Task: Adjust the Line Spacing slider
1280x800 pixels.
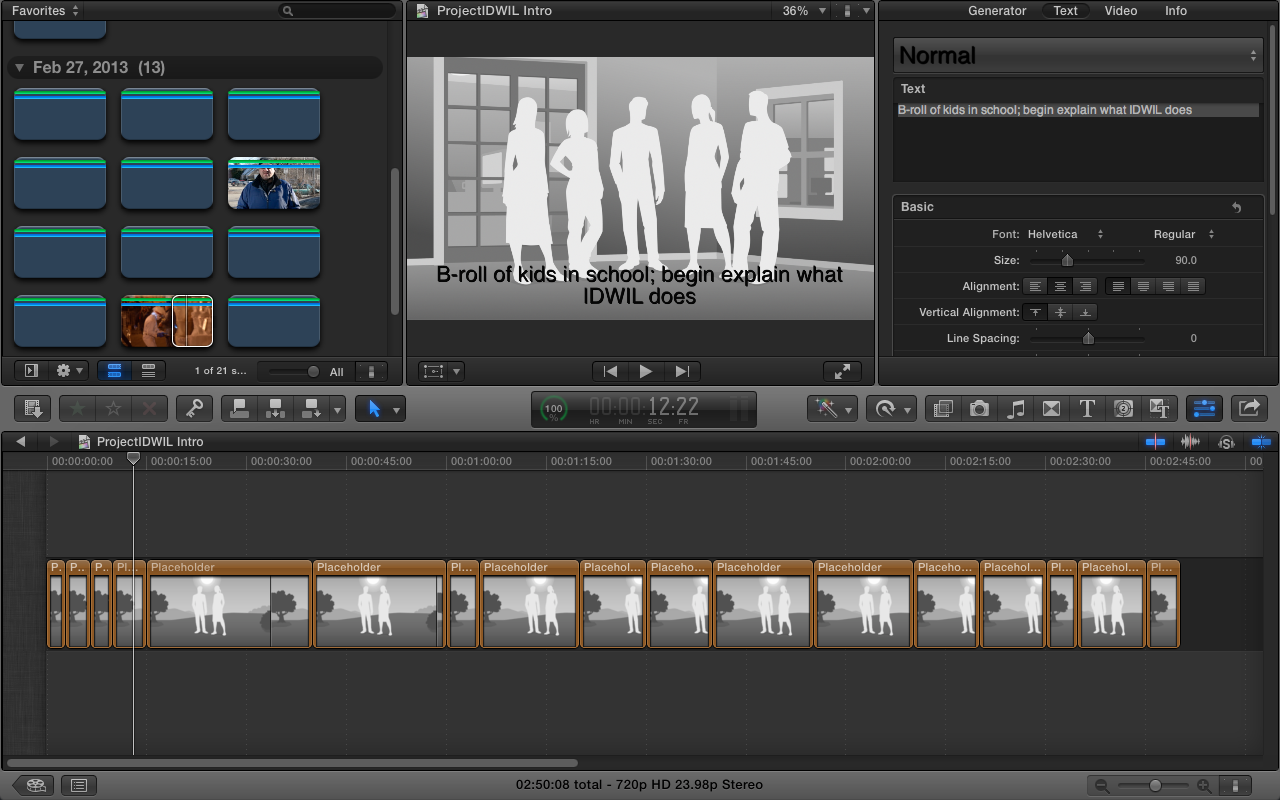Action: [1087, 338]
